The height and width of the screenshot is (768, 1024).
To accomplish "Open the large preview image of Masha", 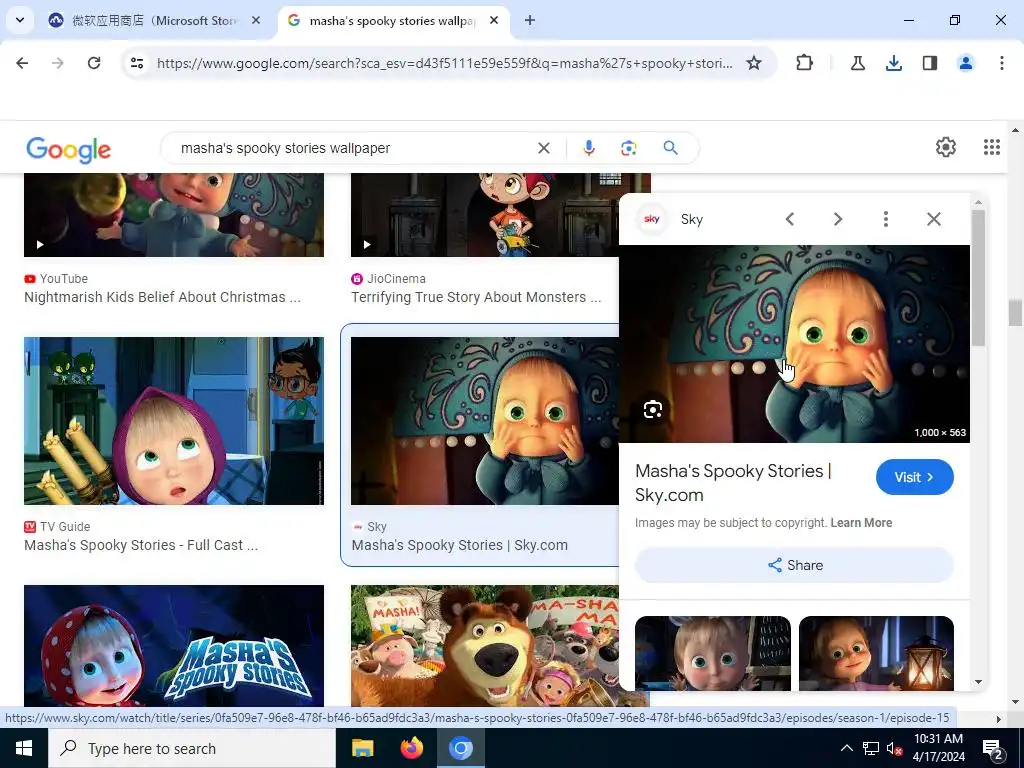I will click(x=794, y=344).
